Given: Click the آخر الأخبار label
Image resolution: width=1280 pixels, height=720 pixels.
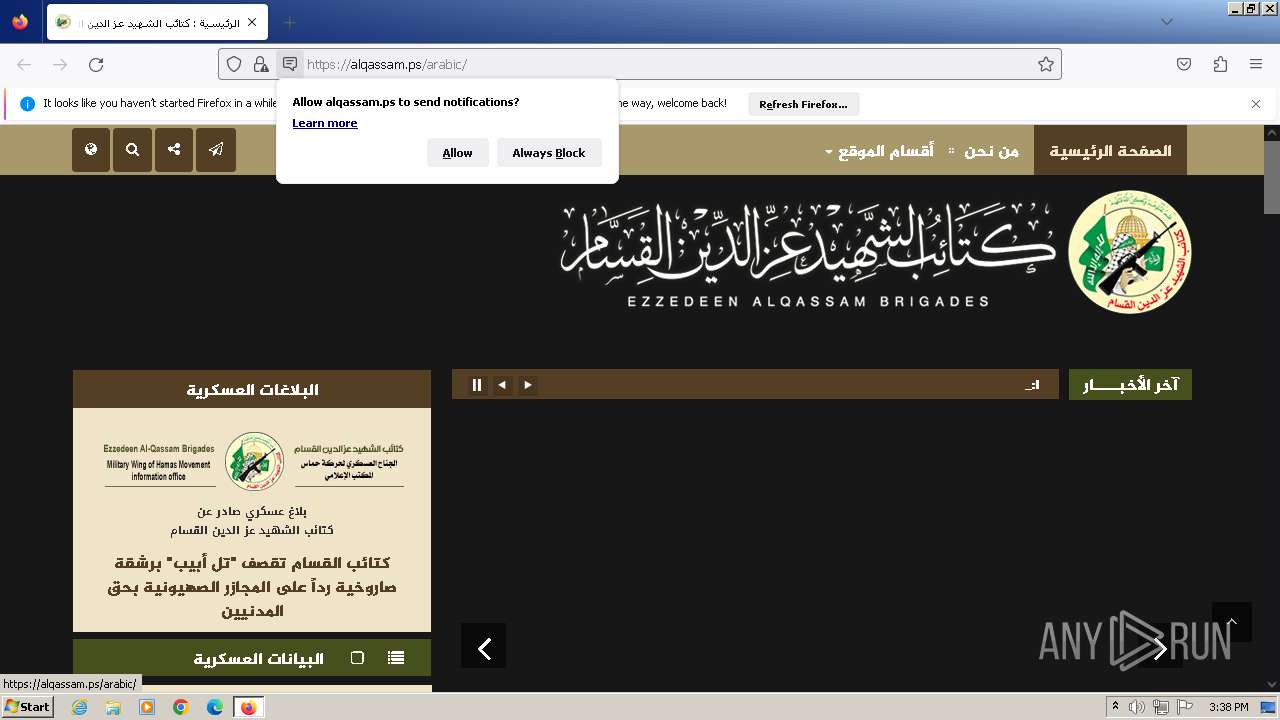Looking at the screenshot, I should click(x=1130, y=385).
